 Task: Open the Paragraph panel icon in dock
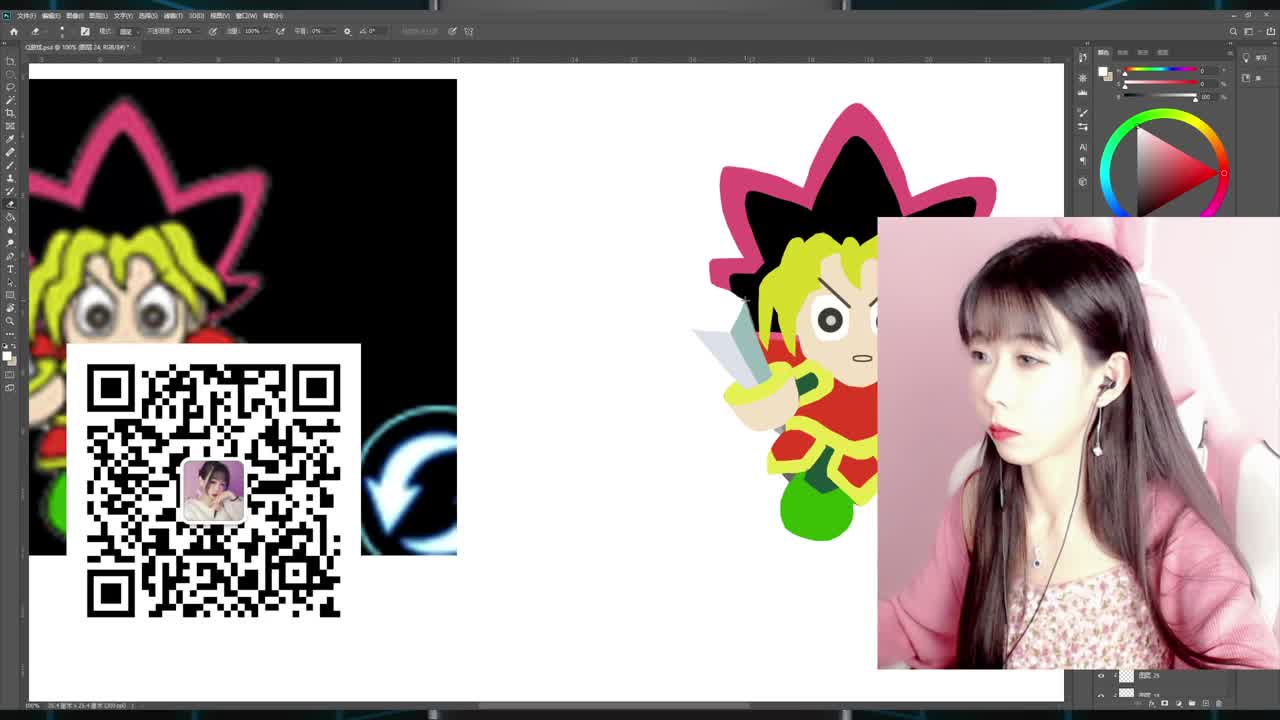[1082, 163]
